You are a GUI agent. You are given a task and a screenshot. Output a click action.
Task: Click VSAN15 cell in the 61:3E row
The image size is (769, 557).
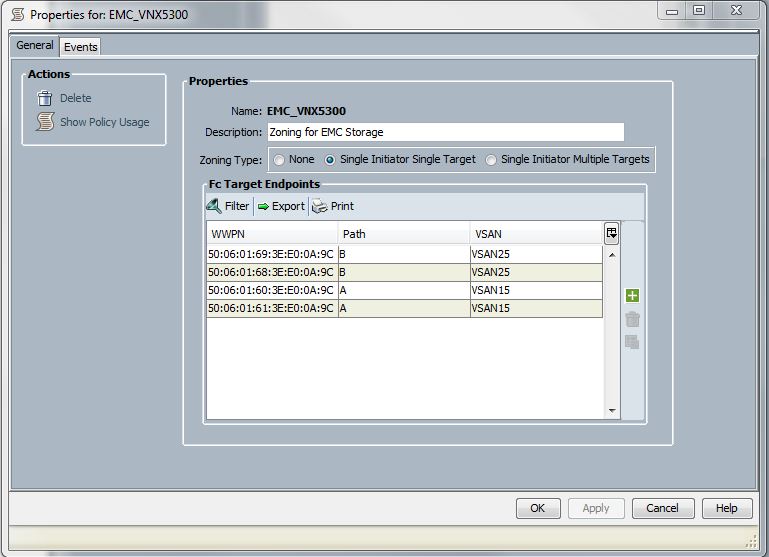[x=536, y=308]
